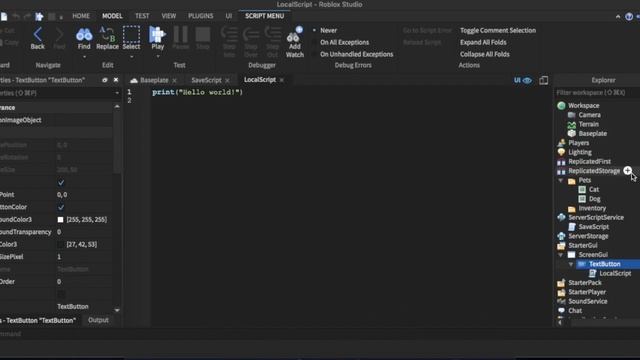Click Toggle Comment Selection
640x360 pixels.
tap(498, 31)
